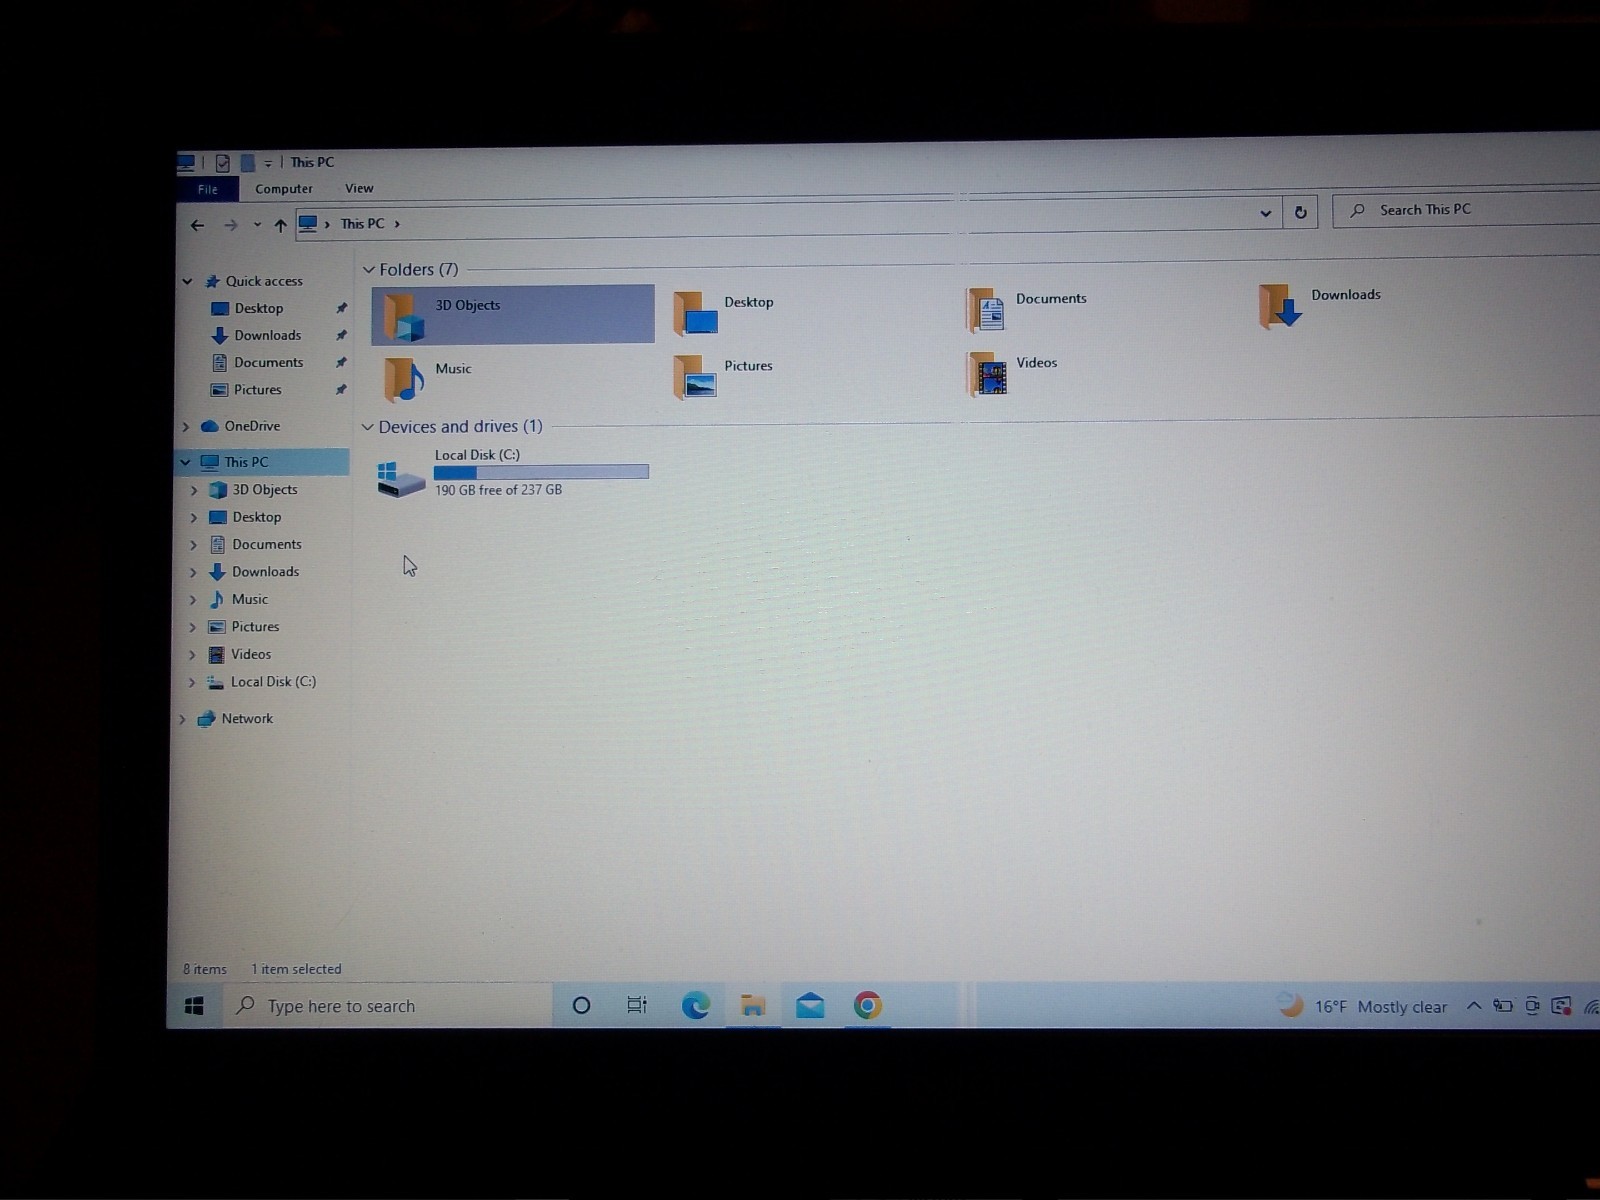The width and height of the screenshot is (1600, 1200).
Task: Open the Mail app from the taskbar
Action: click(x=810, y=1005)
